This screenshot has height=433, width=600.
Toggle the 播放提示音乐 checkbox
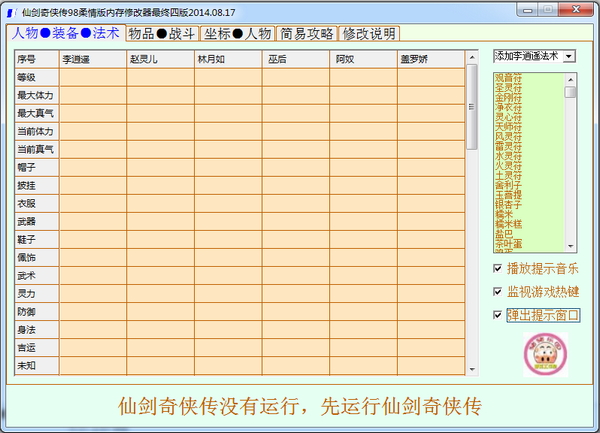click(499, 268)
